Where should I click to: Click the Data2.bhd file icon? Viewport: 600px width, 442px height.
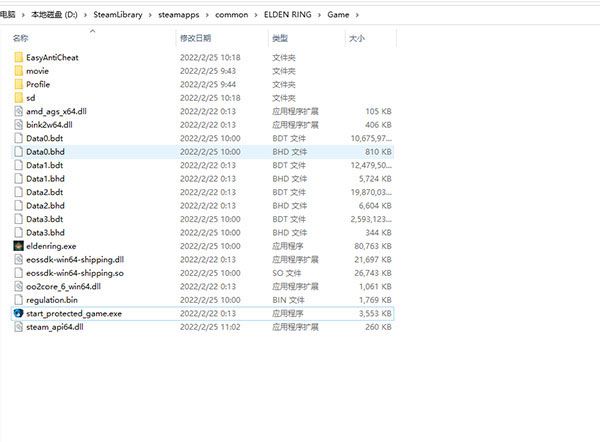[x=19, y=206]
